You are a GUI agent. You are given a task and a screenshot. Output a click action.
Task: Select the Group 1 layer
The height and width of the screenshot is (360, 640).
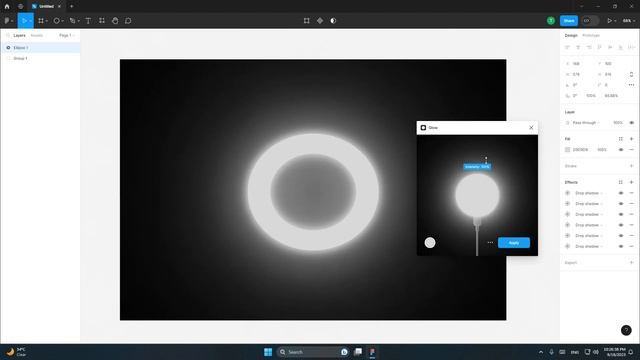[40, 59]
